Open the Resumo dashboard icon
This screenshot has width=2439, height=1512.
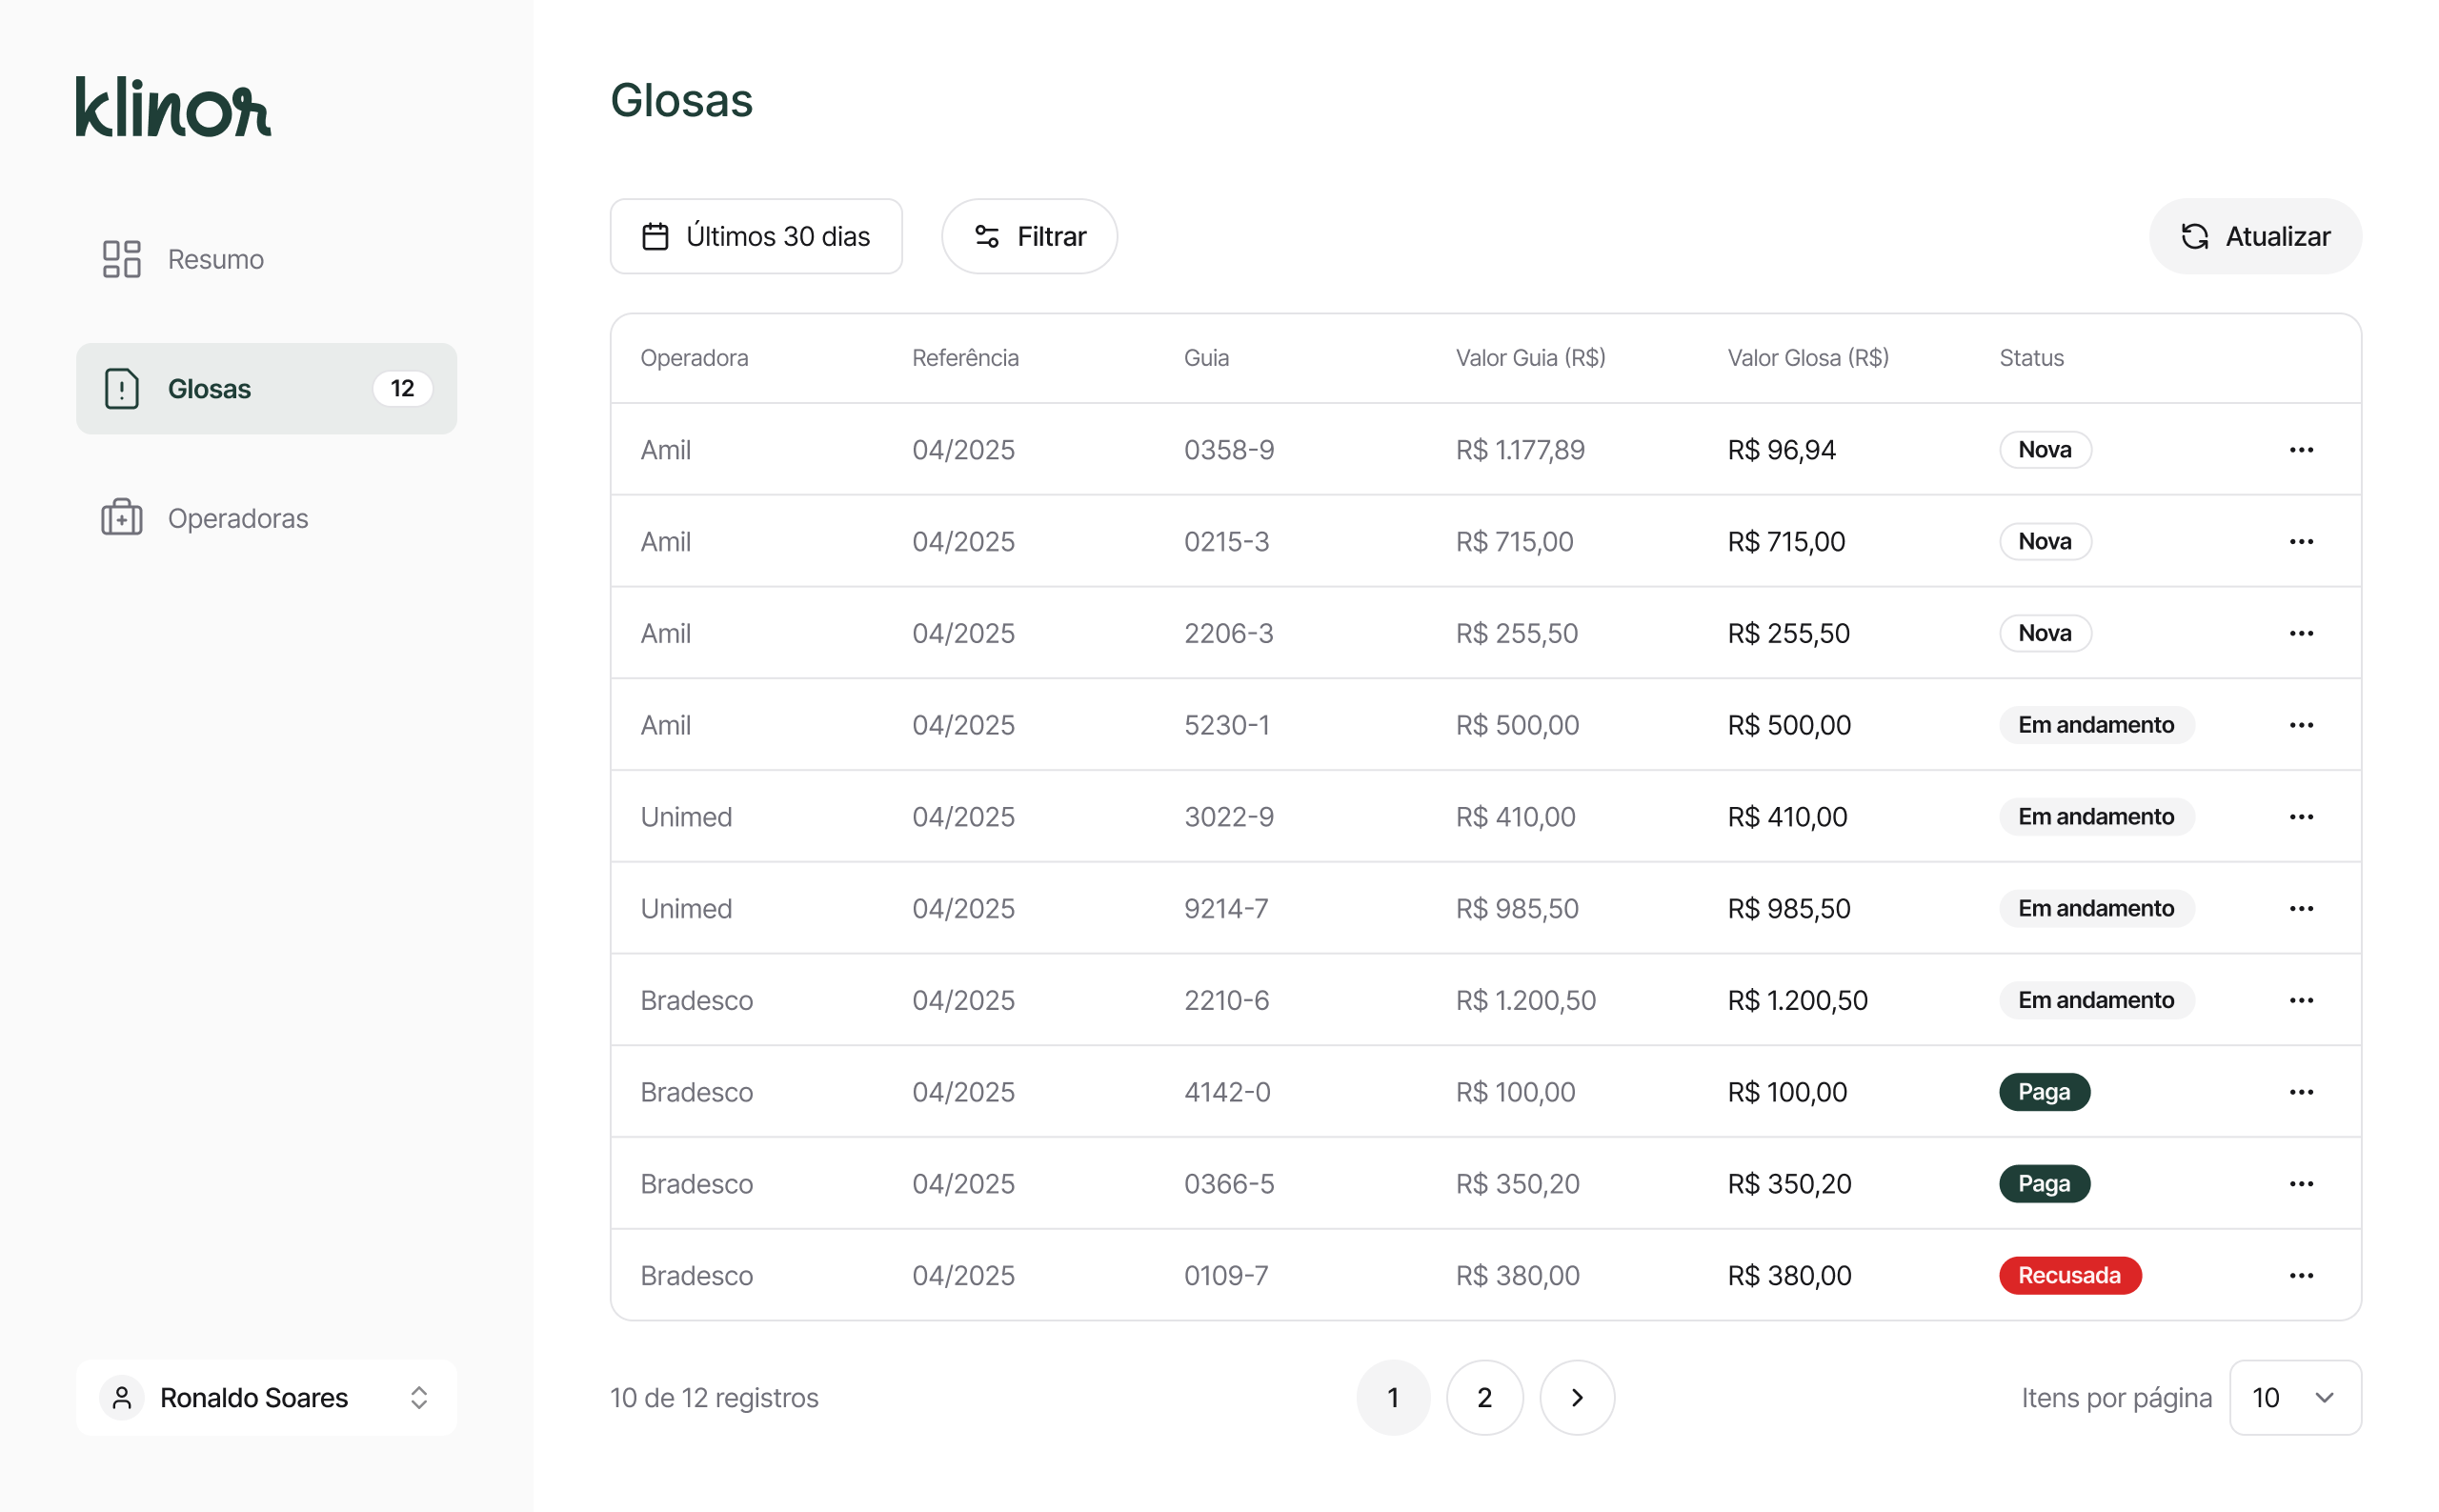coord(122,259)
